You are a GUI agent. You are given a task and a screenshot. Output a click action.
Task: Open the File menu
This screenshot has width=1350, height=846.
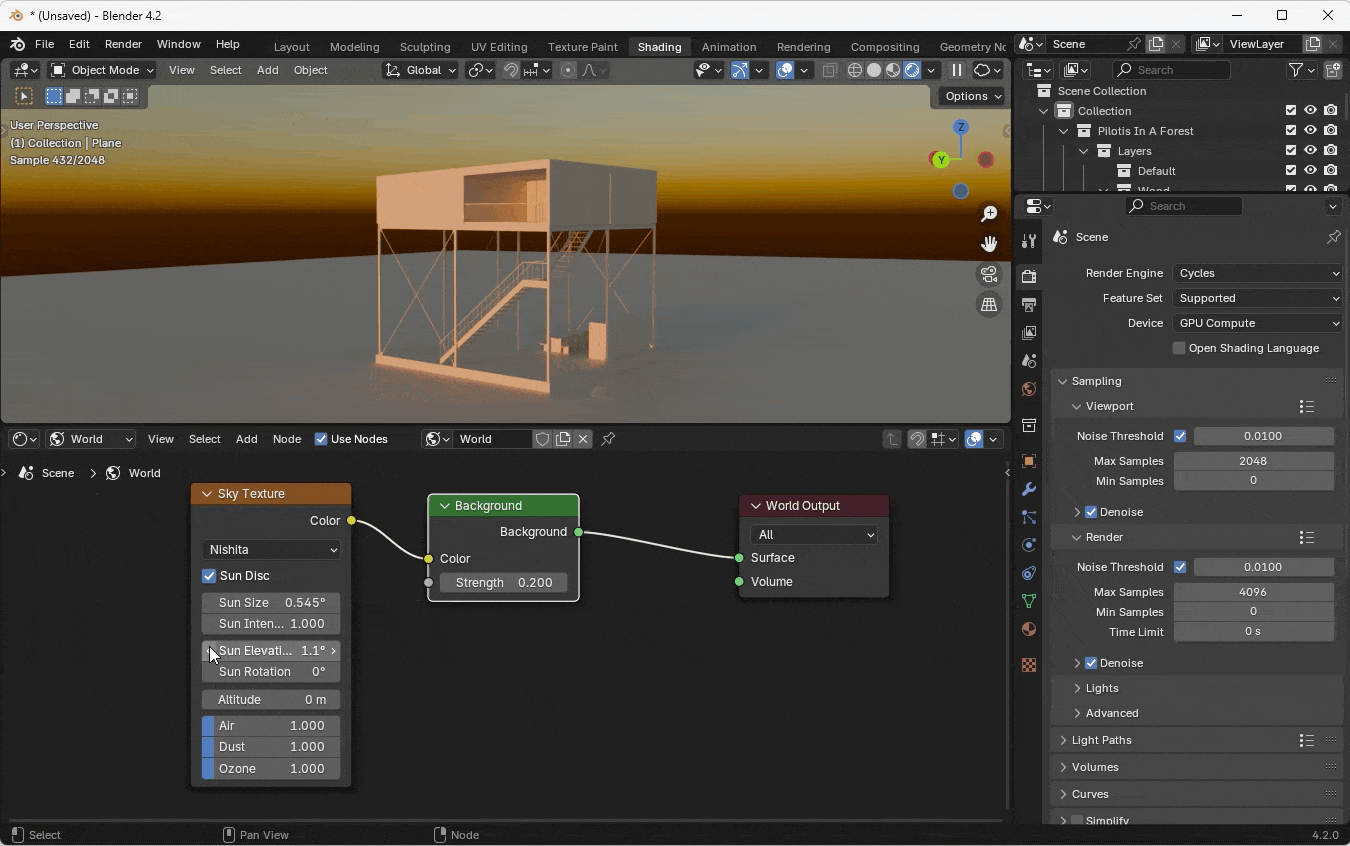44,44
